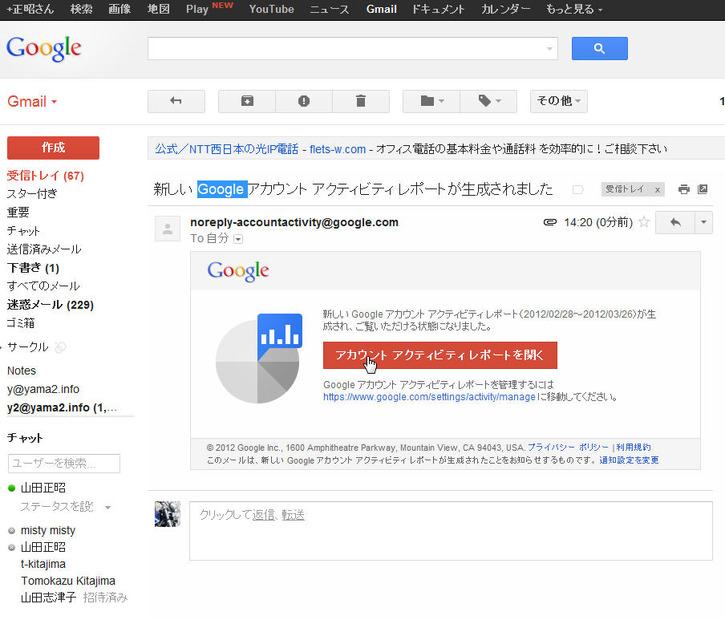Open the labels tag icon menu
Viewport: 725px width, 620px height.
point(489,101)
